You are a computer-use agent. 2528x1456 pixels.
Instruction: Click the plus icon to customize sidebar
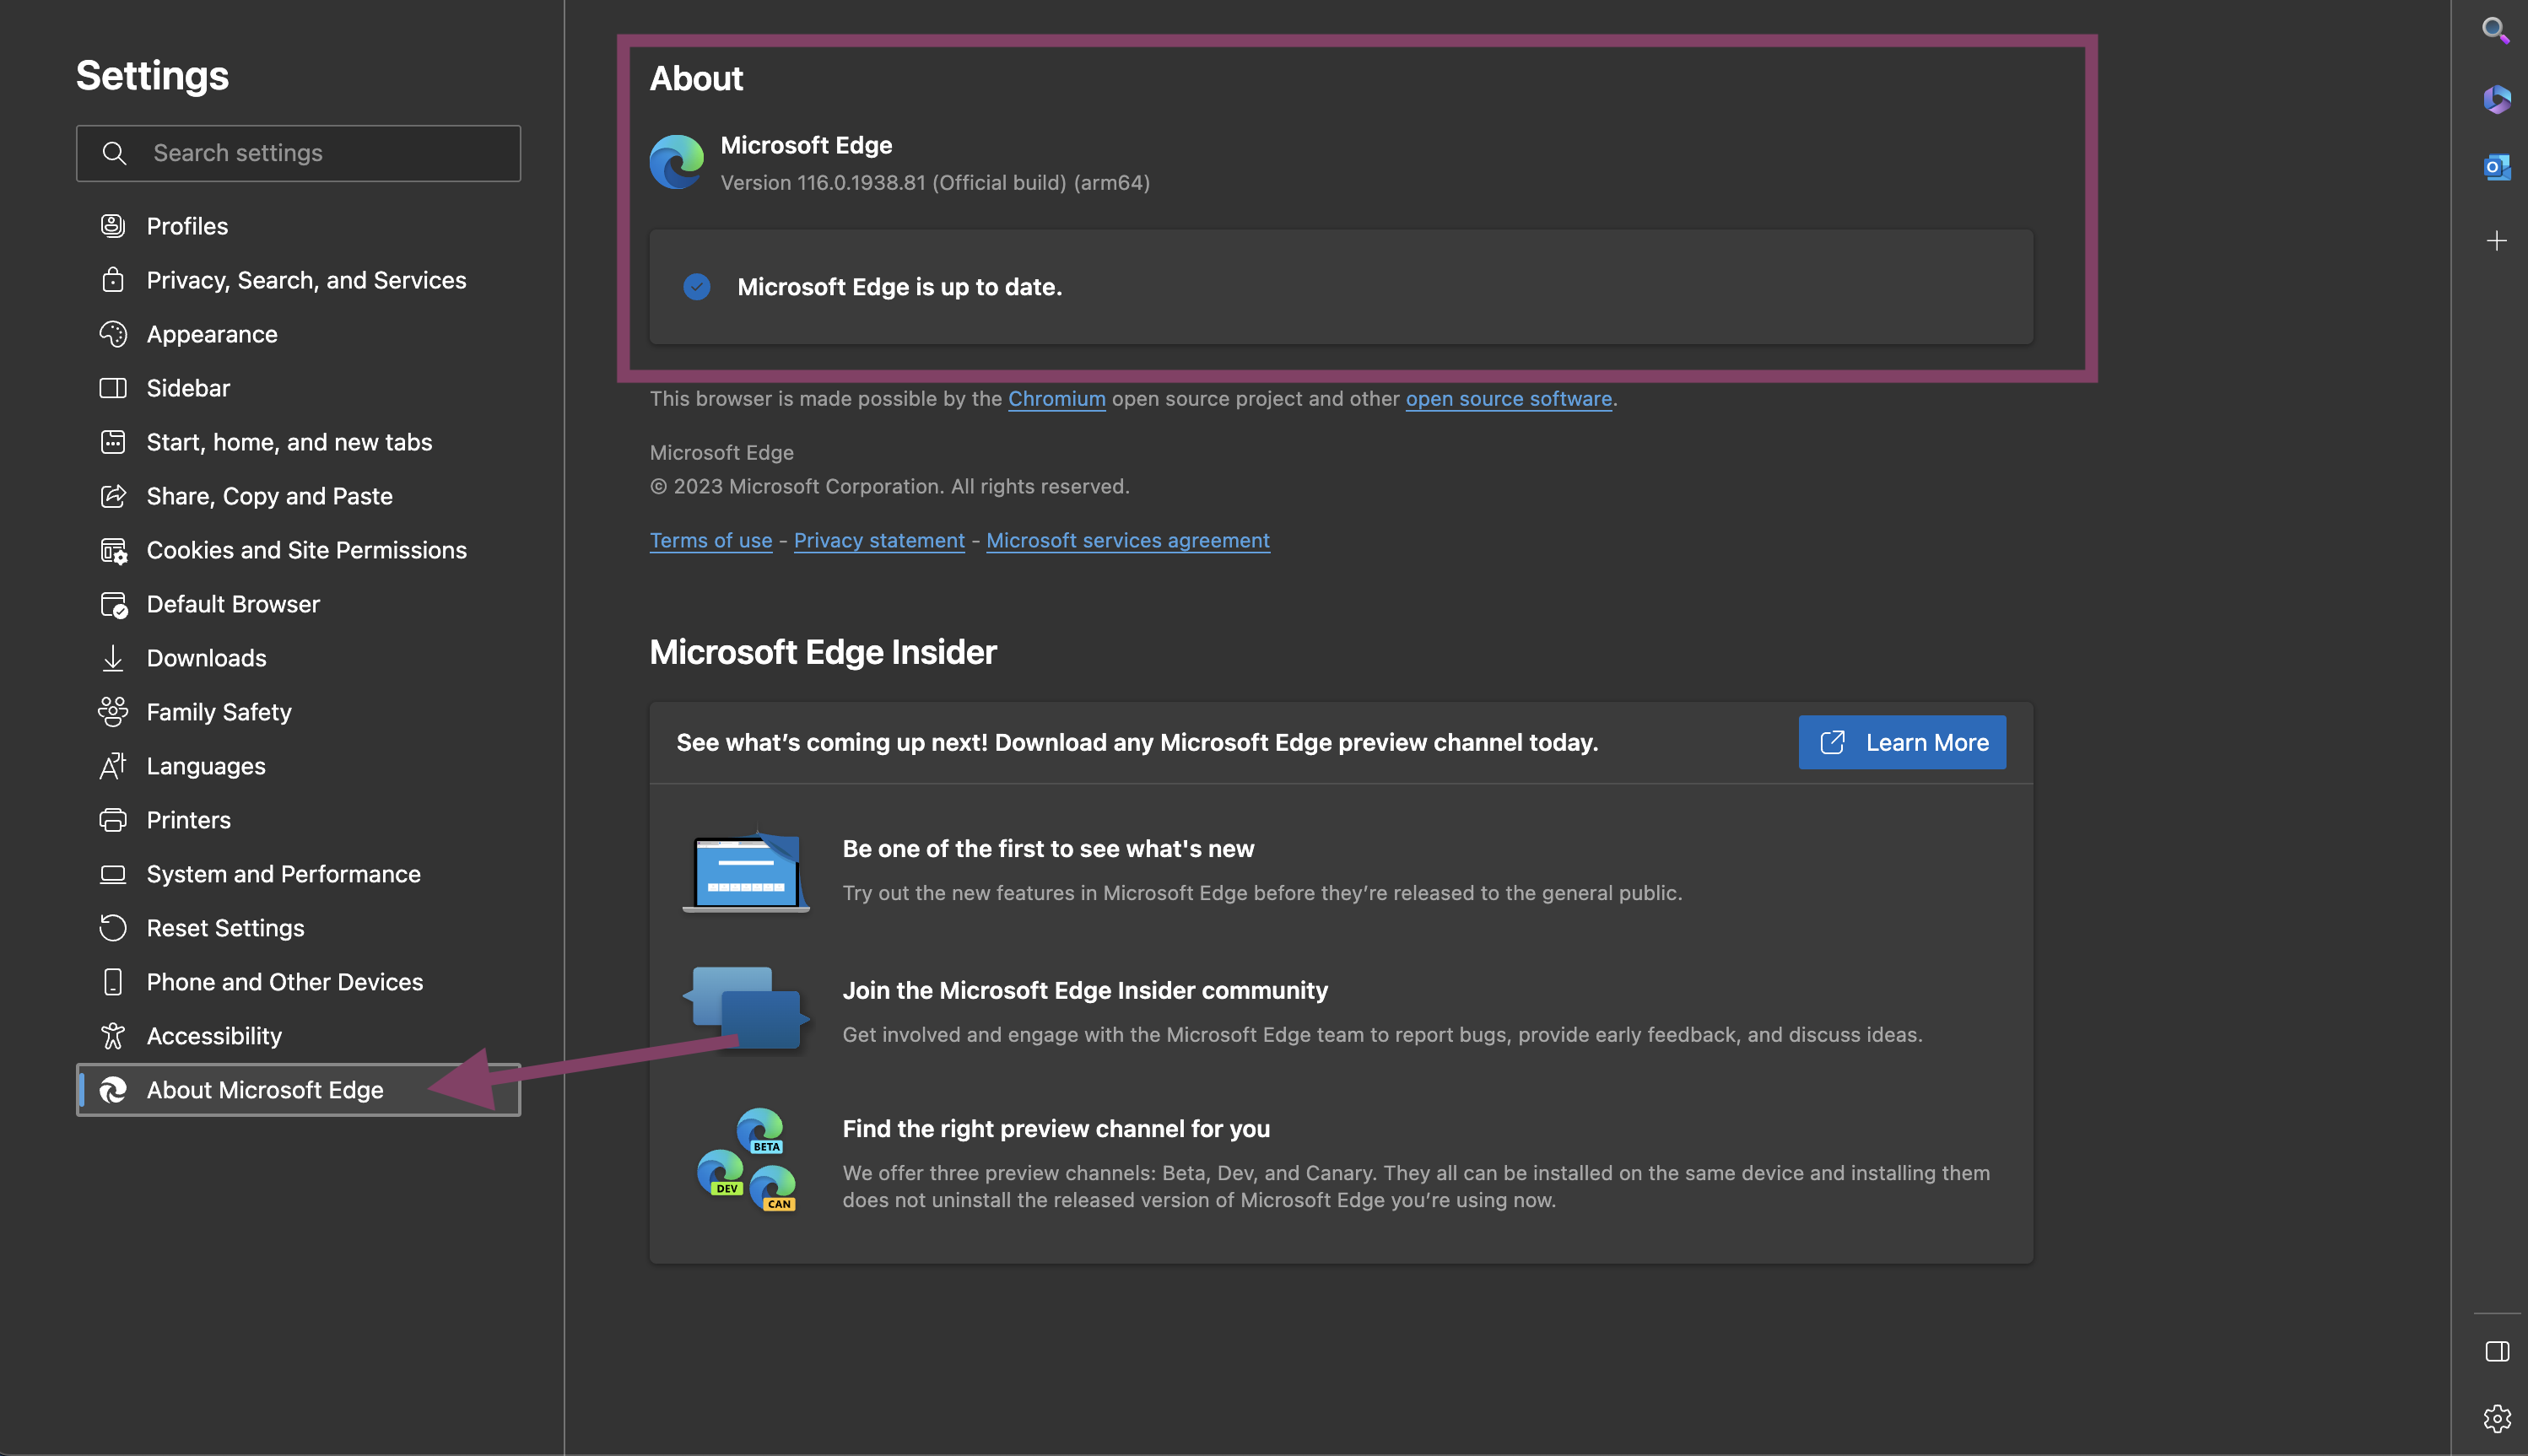(2496, 241)
